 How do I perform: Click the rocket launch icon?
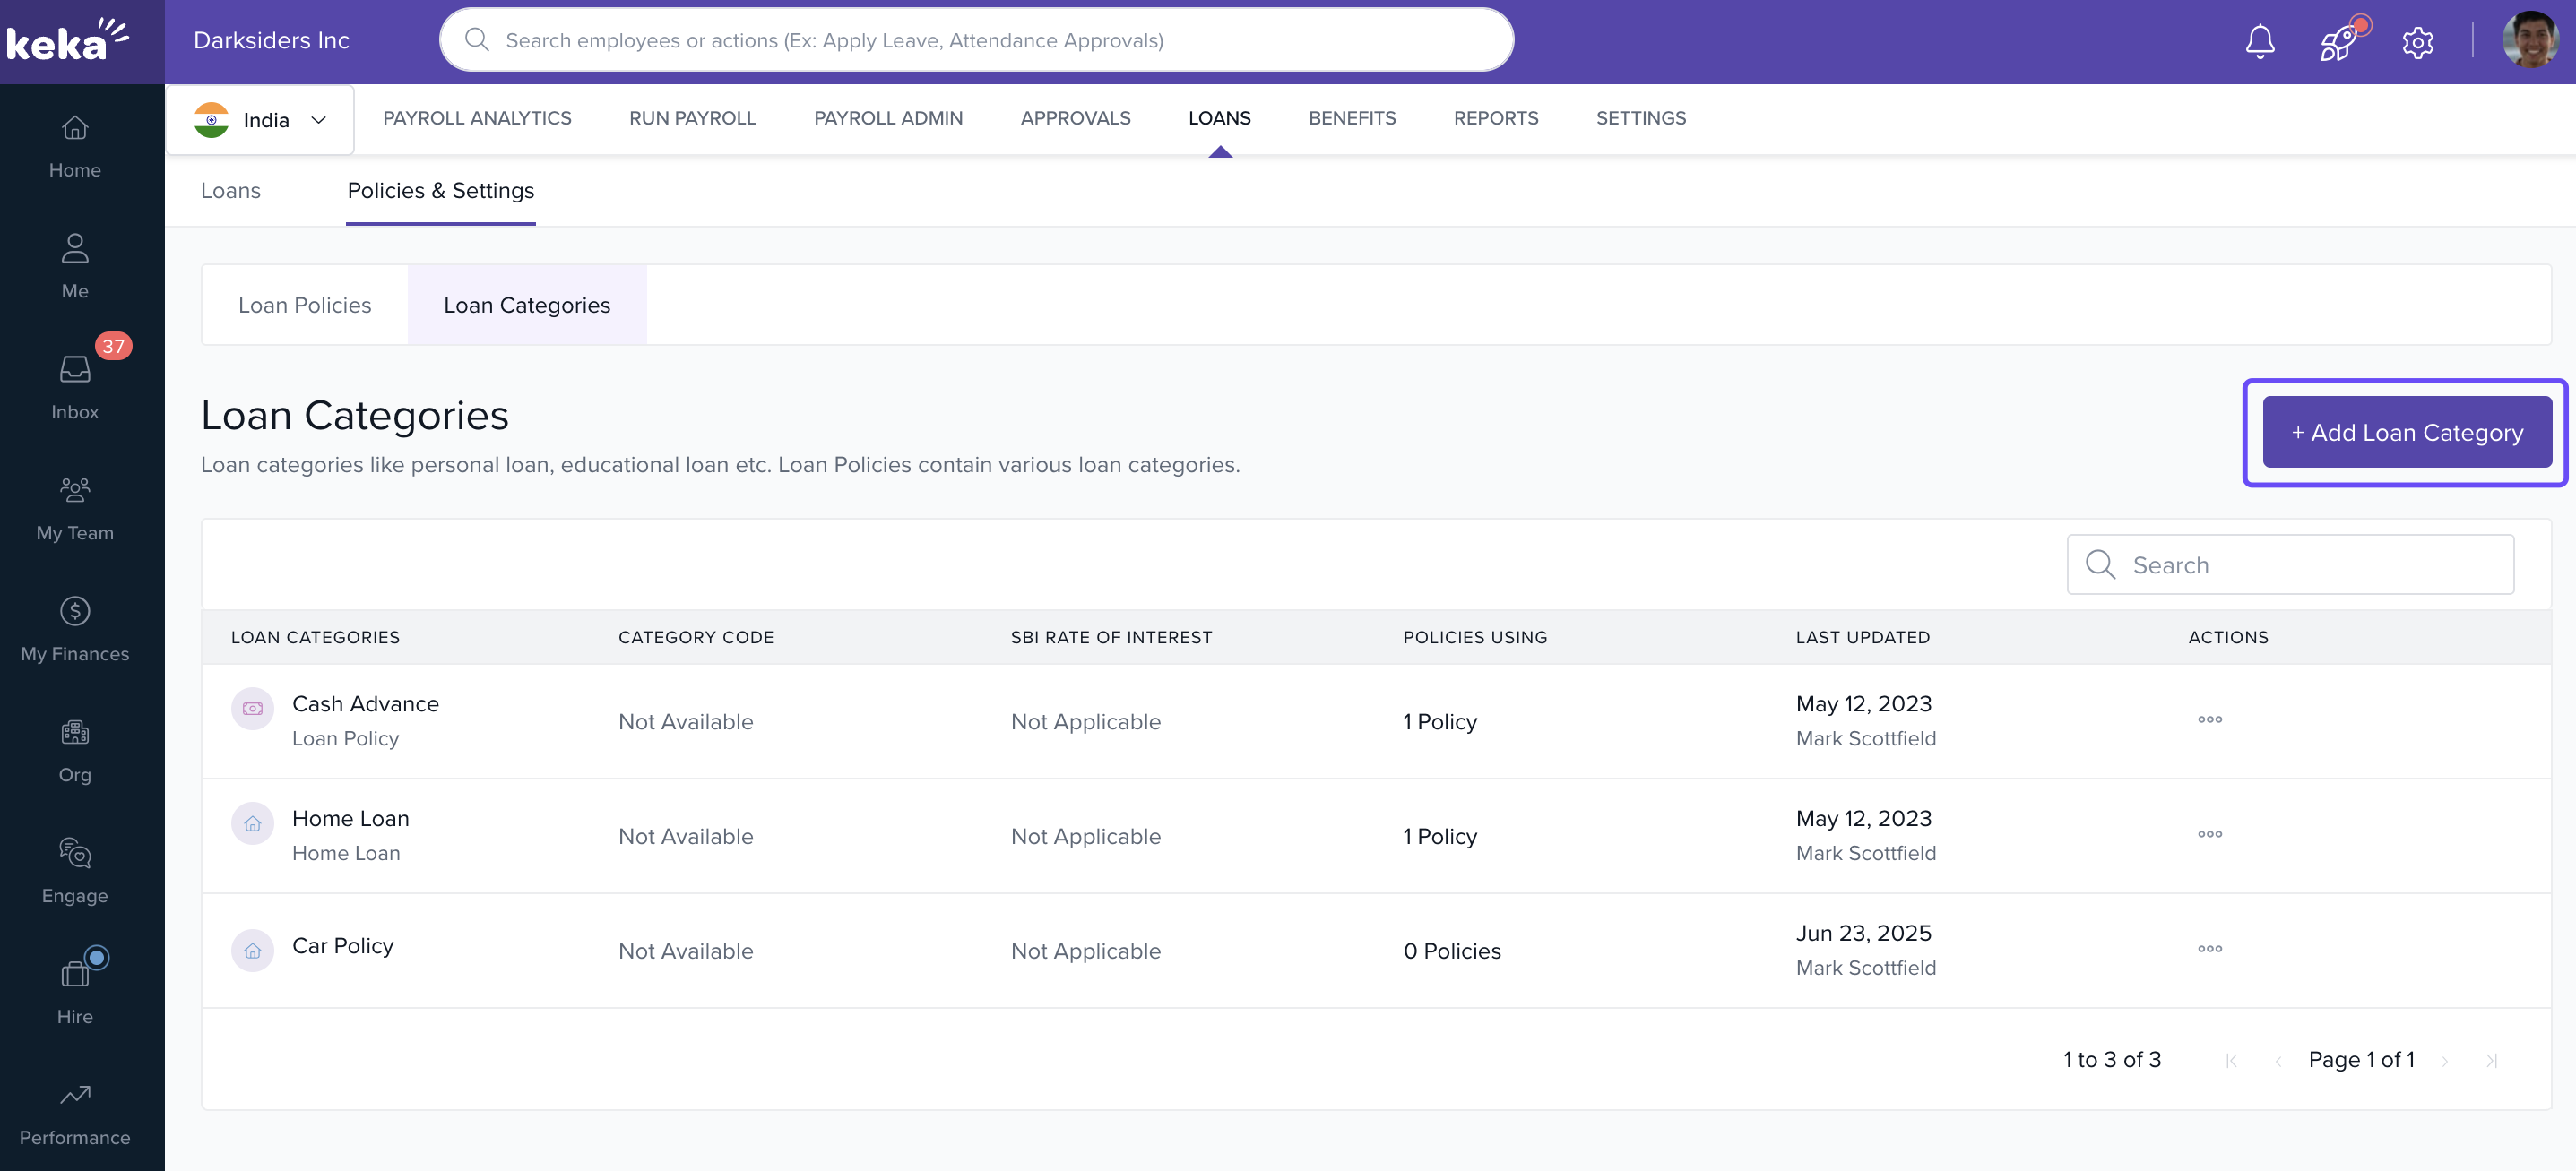[2338, 41]
